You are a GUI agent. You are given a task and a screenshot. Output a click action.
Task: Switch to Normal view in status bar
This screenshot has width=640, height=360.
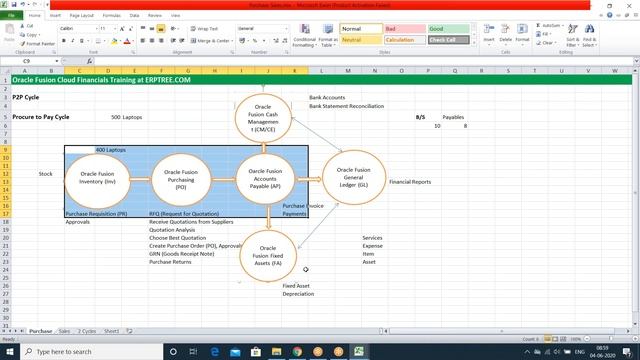[x=547, y=339]
